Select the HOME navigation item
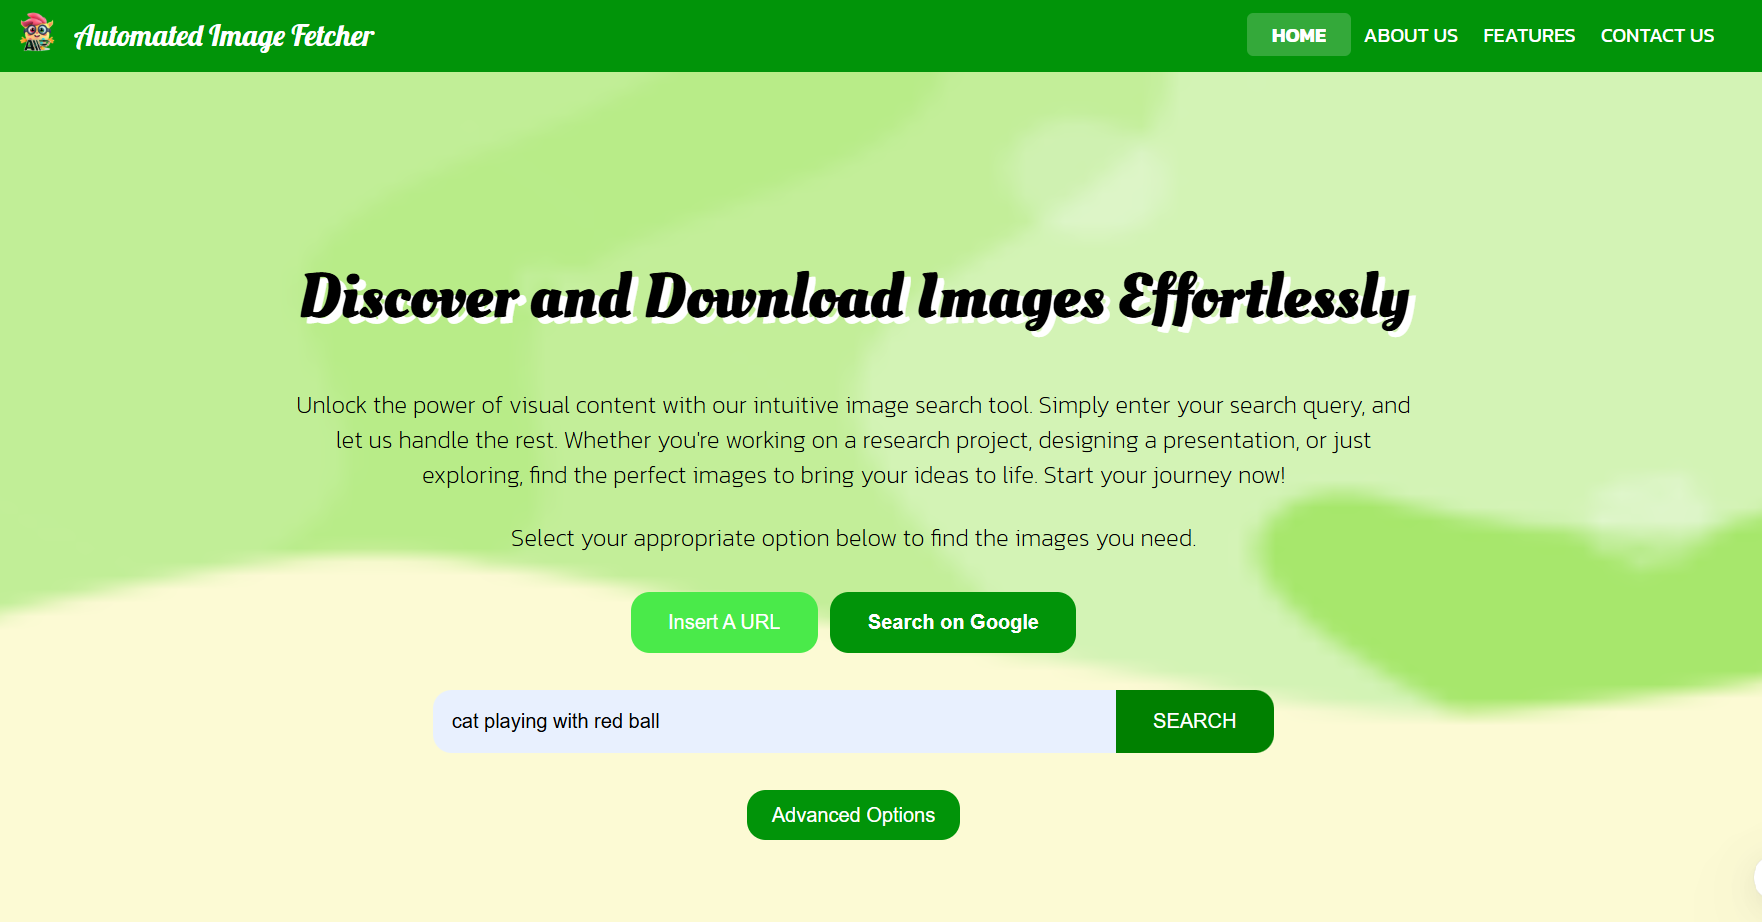Screen dimensions: 1762x922 (x=1297, y=34)
